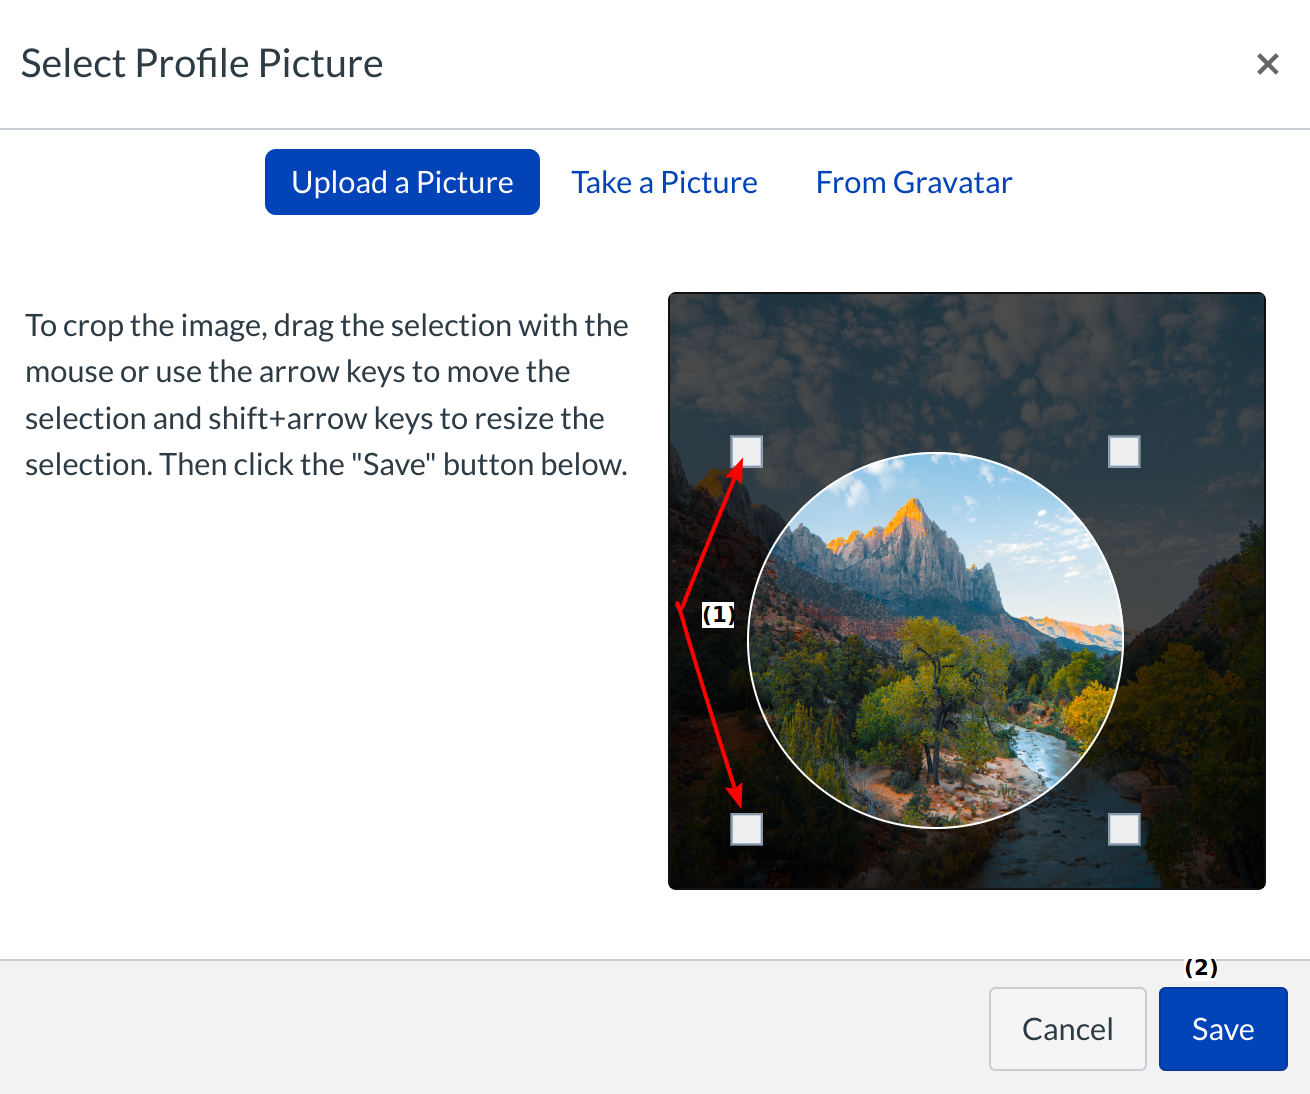
Task: Click the "Select Profile Picture" dialog title
Action: [x=202, y=64]
